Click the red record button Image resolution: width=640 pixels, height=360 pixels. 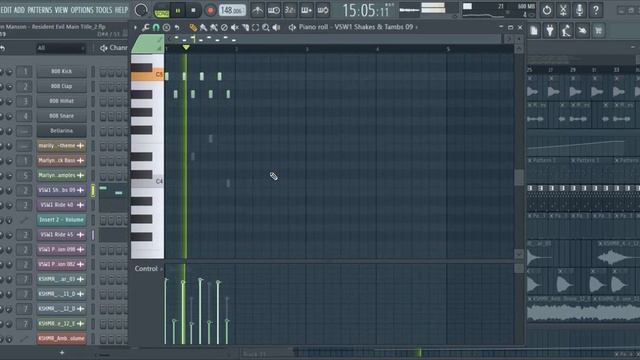pyautogui.click(x=210, y=11)
